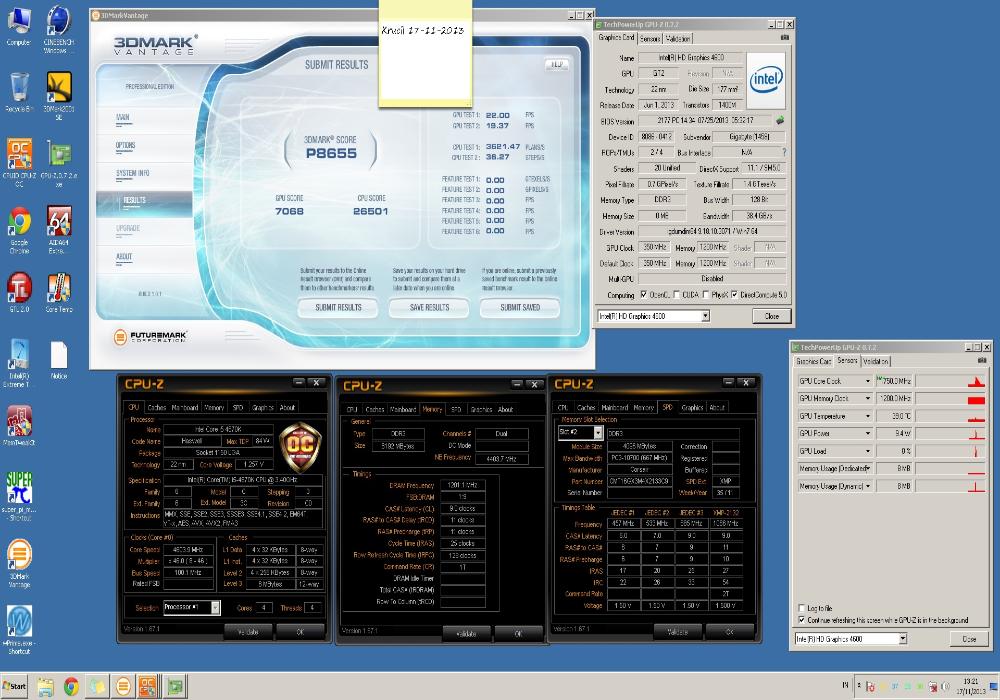The height and width of the screenshot is (700, 1000).
Task: Open Windows Explorer from the taskbar
Action: (45, 687)
